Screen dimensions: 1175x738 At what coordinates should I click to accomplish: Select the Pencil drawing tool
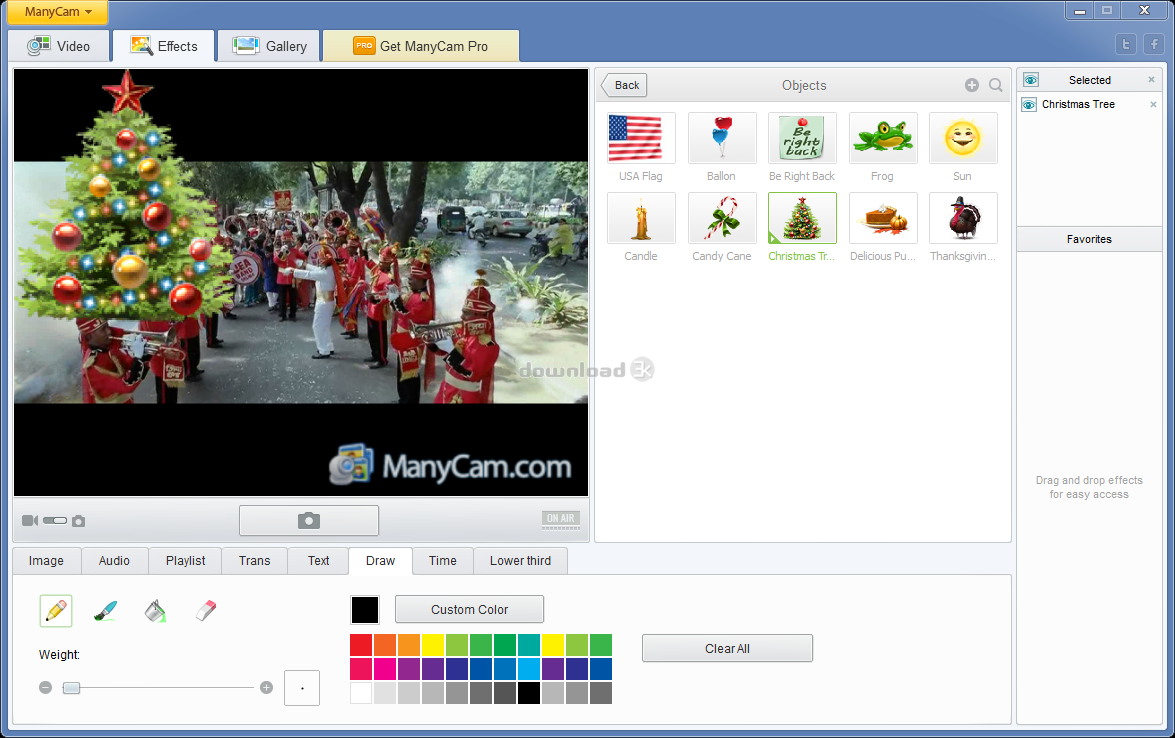[x=56, y=611]
